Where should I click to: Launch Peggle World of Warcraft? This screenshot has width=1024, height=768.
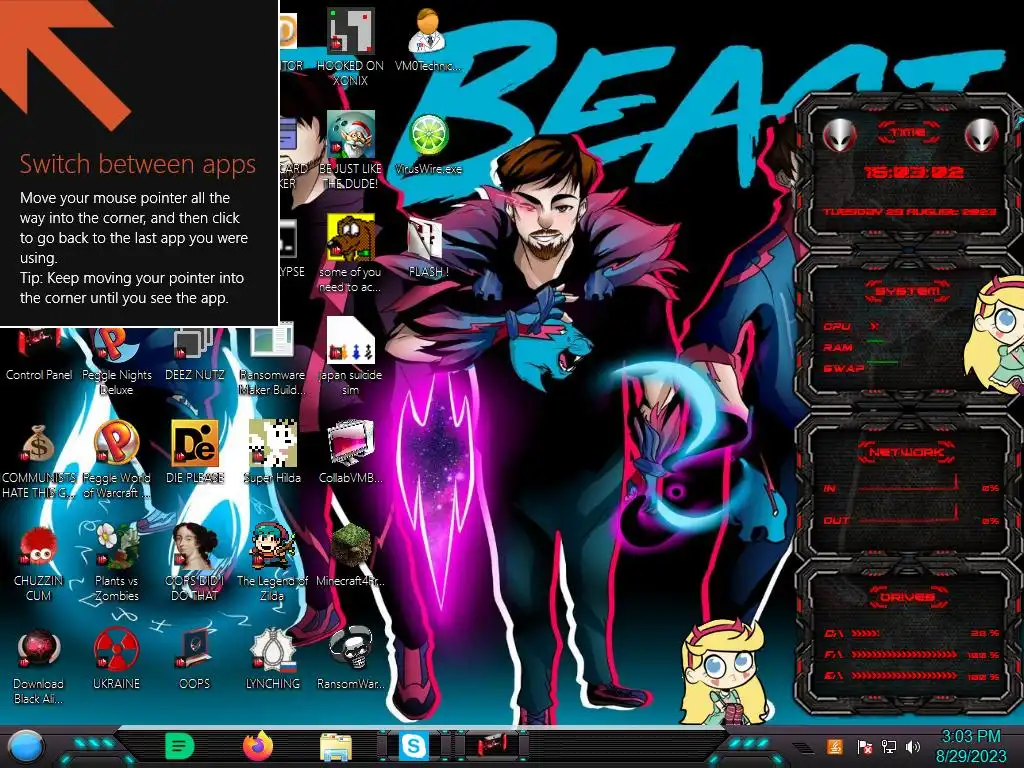[x=116, y=460]
